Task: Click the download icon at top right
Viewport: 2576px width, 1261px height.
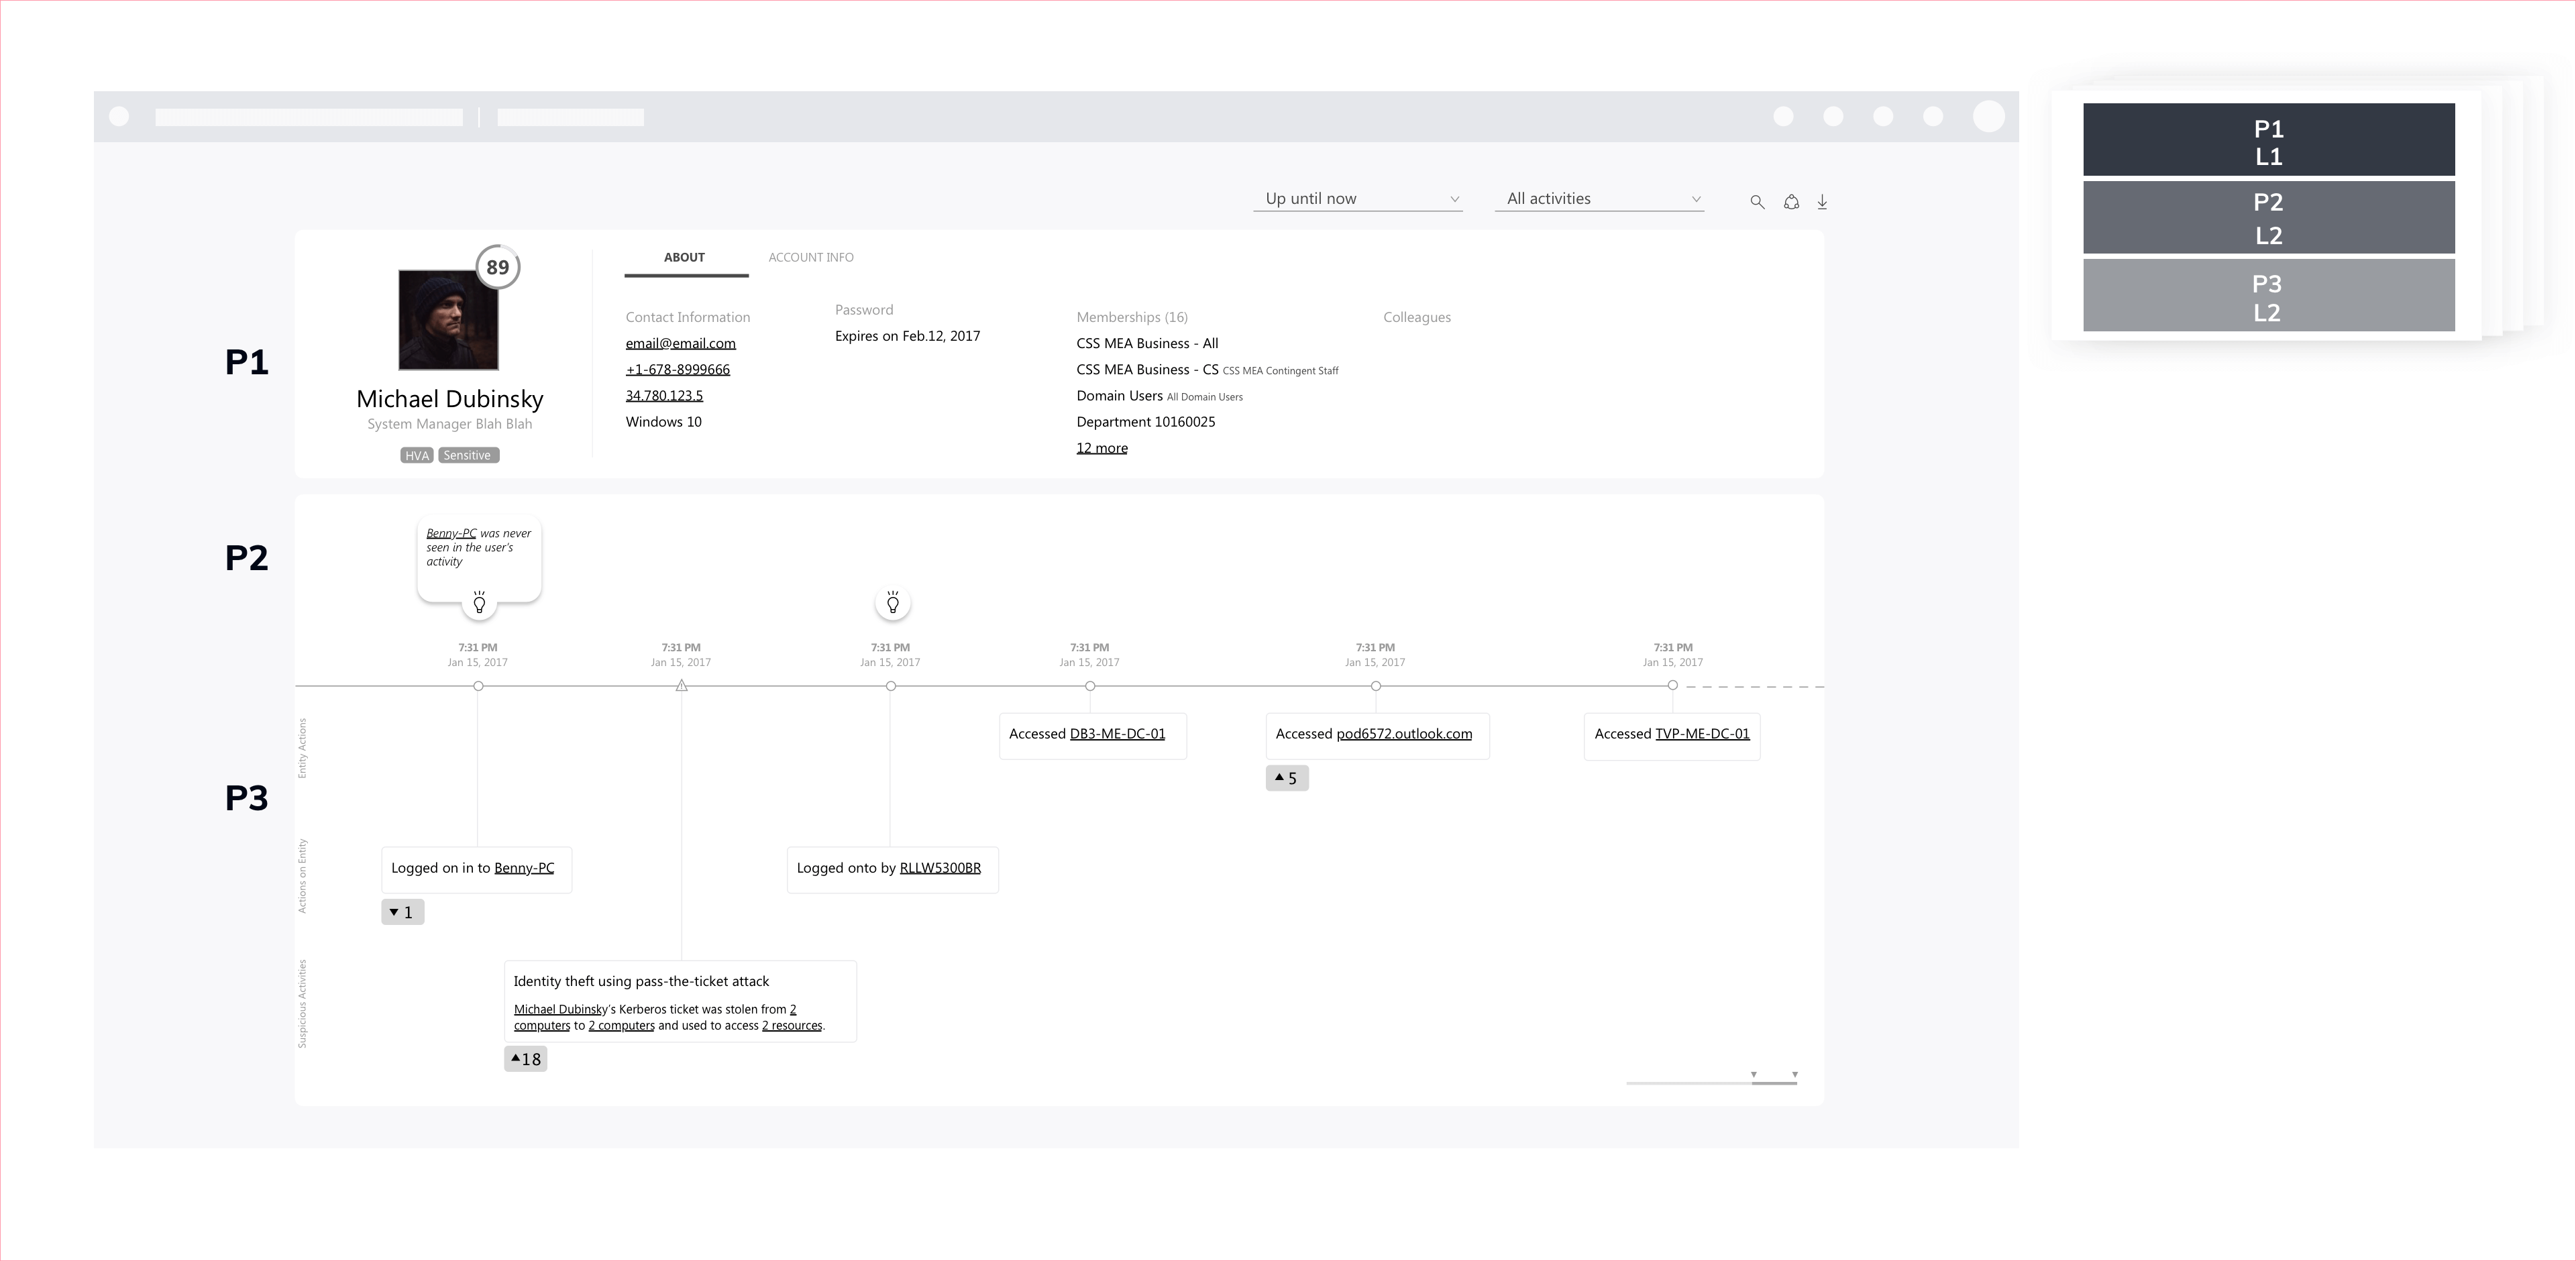Action: [1822, 202]
